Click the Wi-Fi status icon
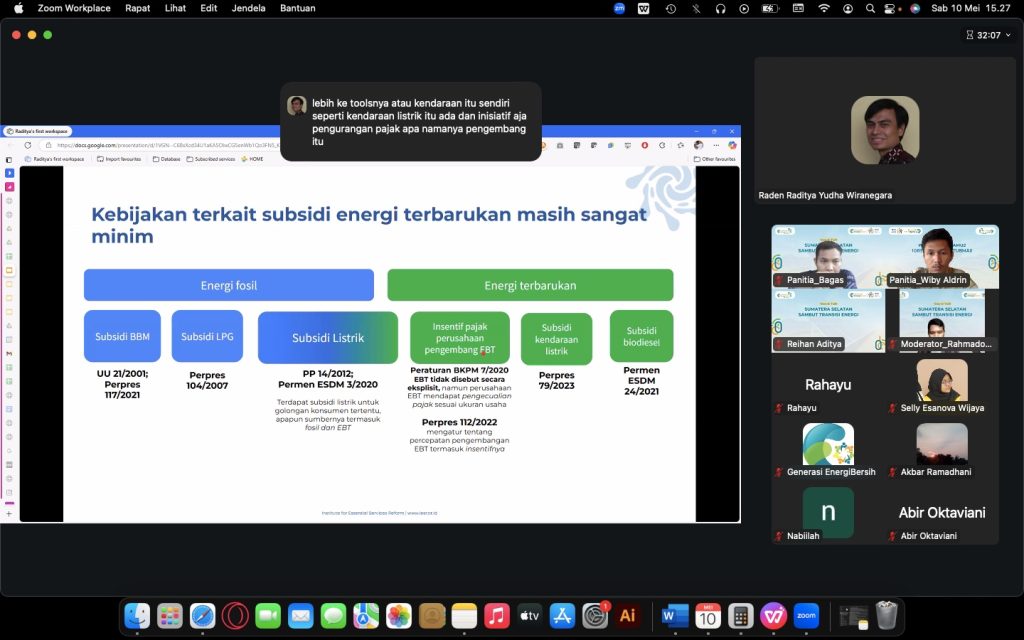 tap(823, 8)
